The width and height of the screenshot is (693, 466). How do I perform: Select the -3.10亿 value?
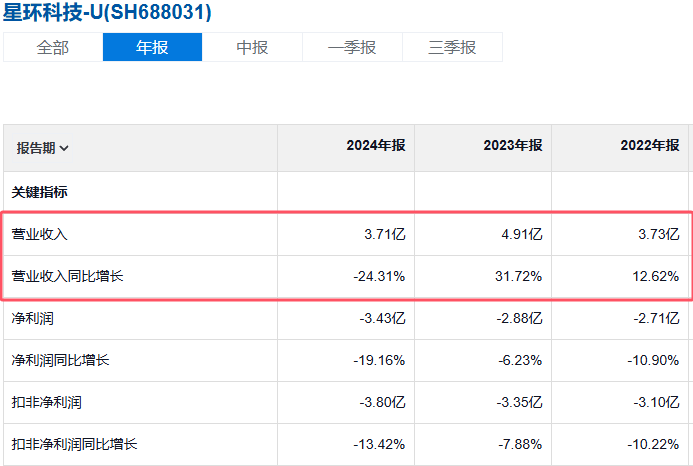coord(656,402)
